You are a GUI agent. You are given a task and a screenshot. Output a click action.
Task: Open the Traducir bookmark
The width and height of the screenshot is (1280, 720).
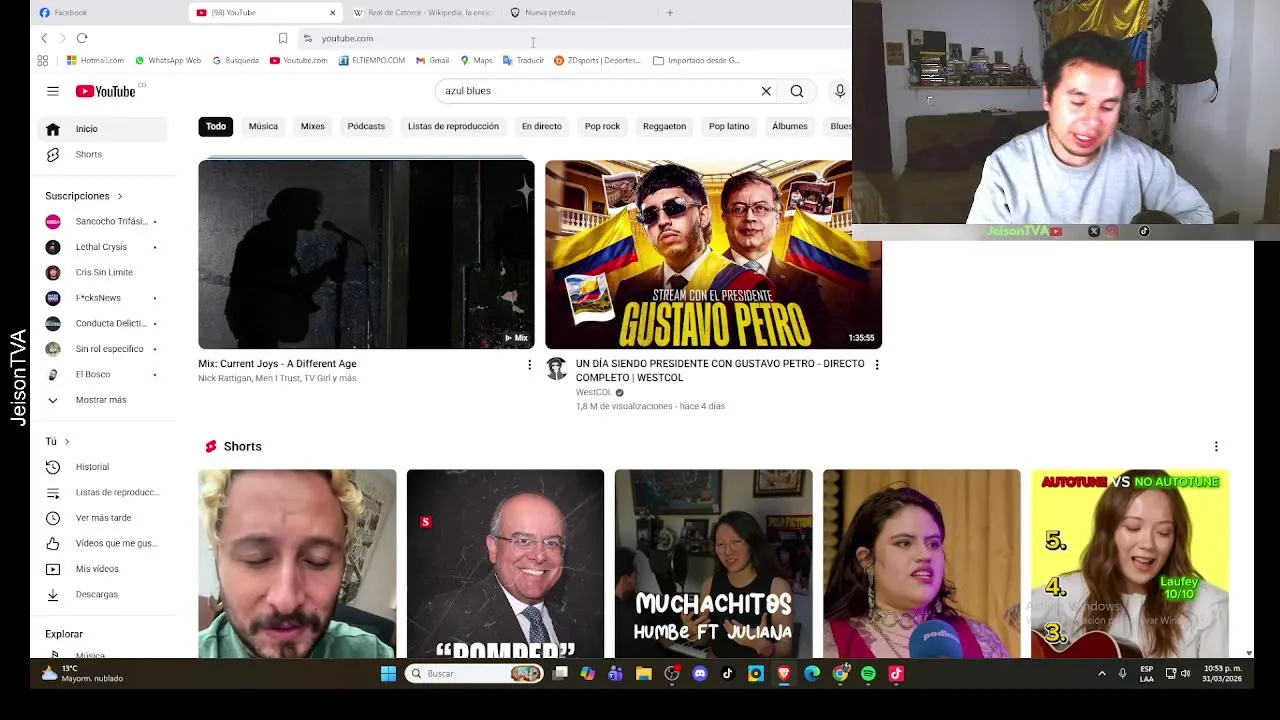(523, 60)
